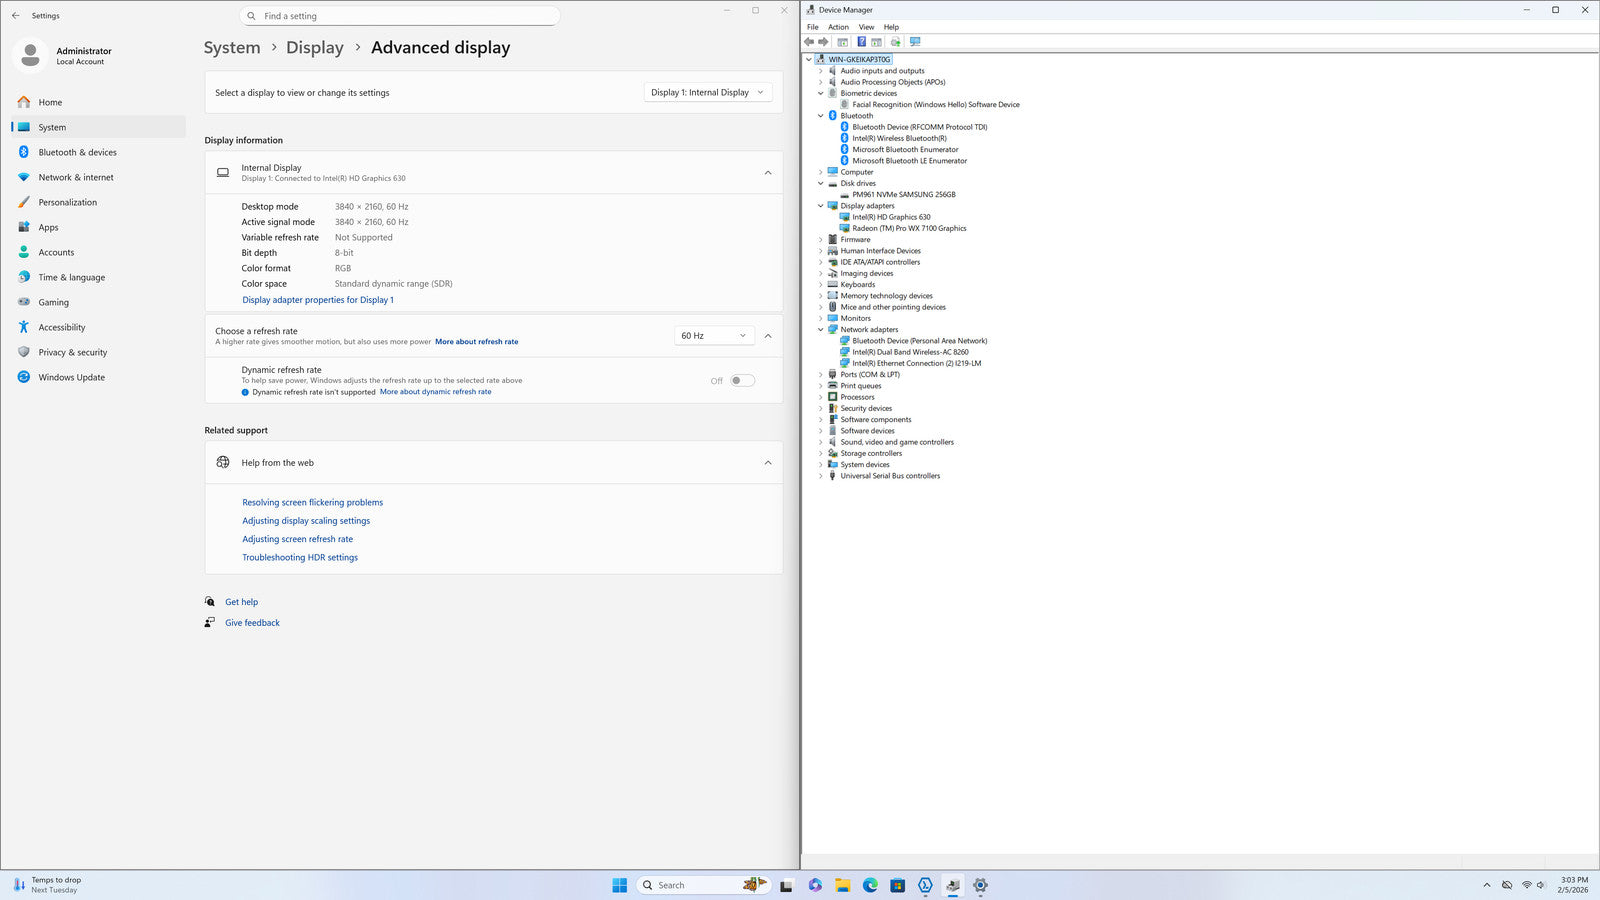Screen dimensions: 1600x900
Task: Open Microsoft Edge from the taskbar
Action: click(870, 885)
